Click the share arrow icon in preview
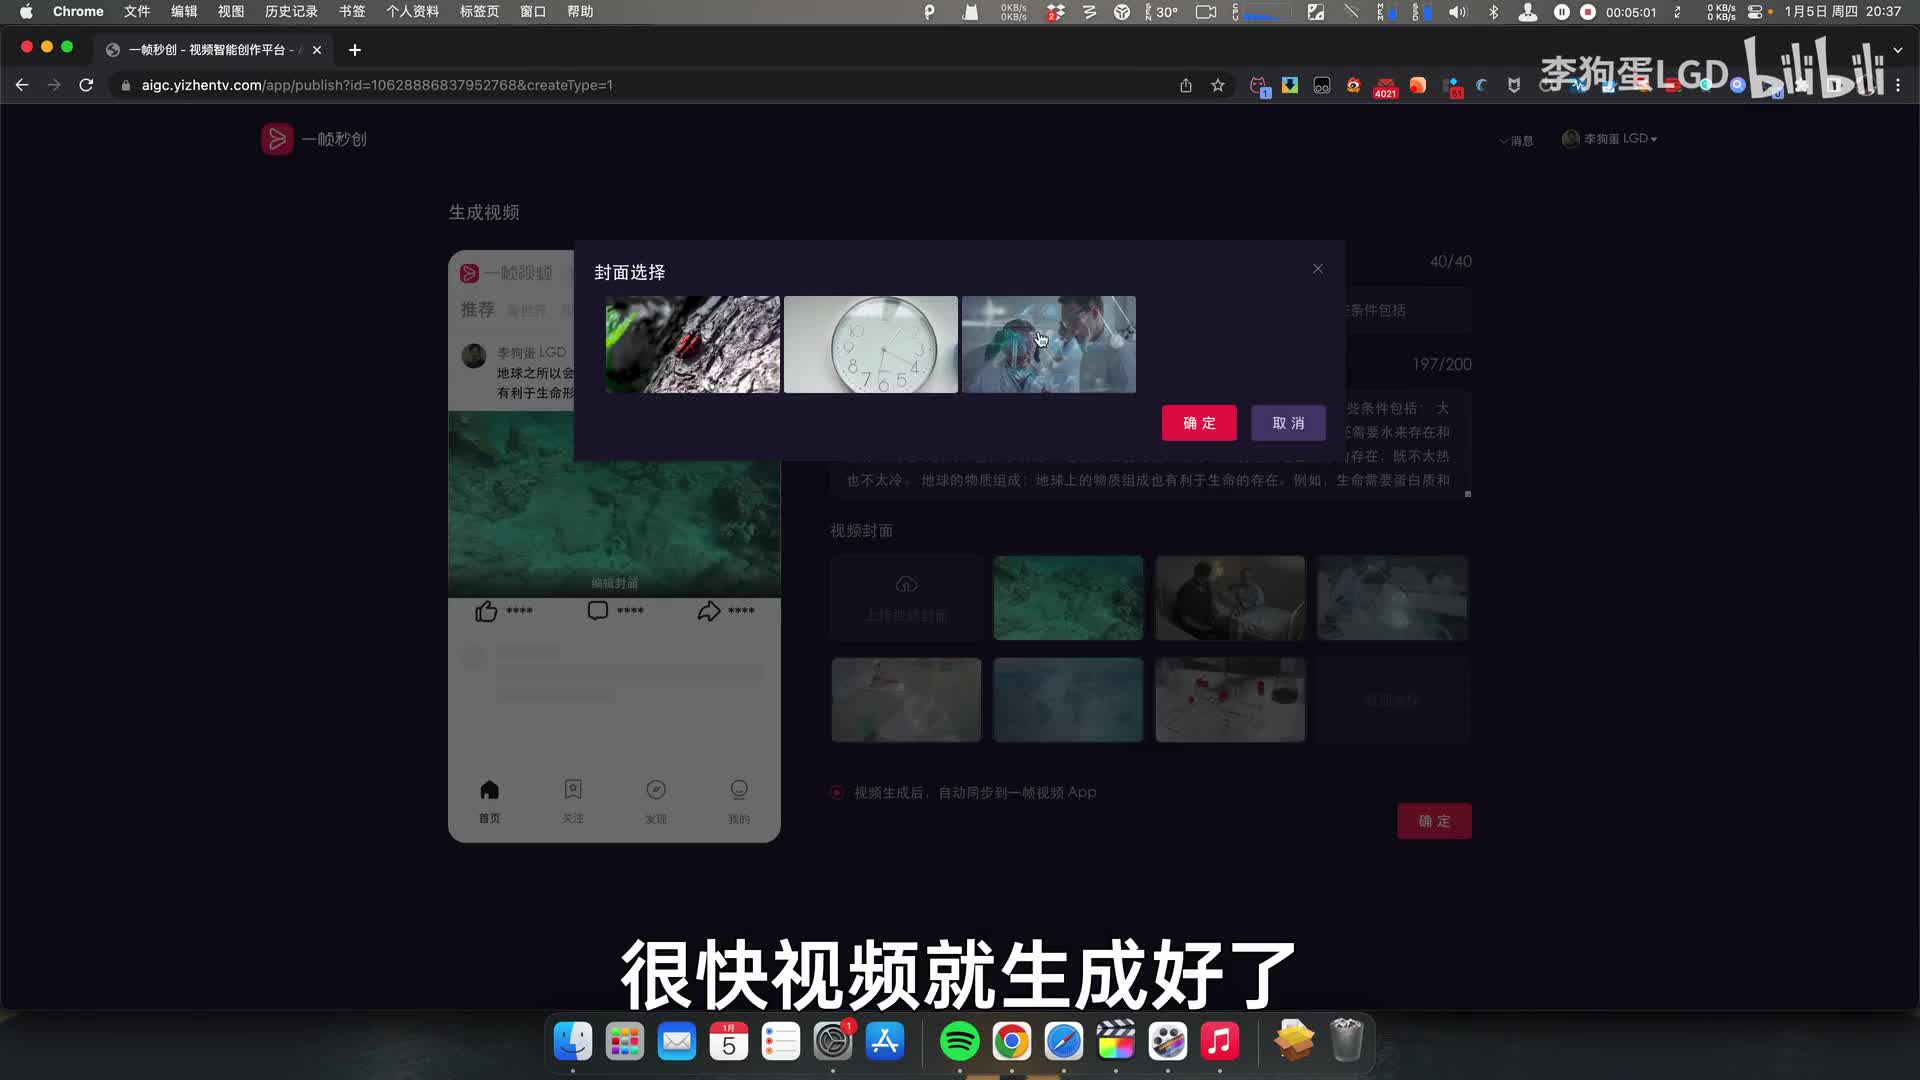The height and width of the screenshot is (1080, 1920). pyautogui.click(x=709, y=611)
